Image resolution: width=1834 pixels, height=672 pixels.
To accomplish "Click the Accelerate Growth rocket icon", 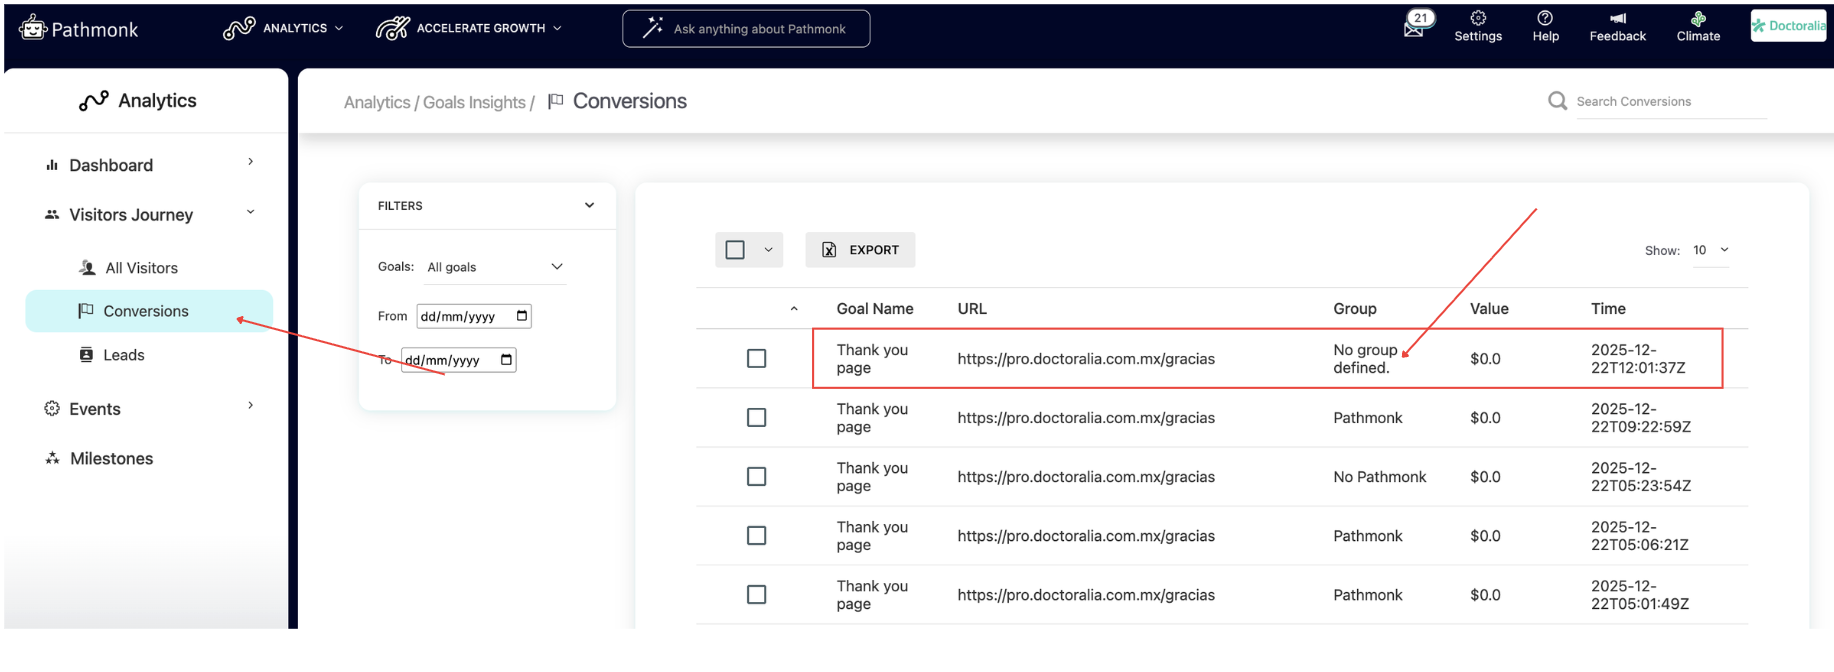I will click(x=392, y=28).
